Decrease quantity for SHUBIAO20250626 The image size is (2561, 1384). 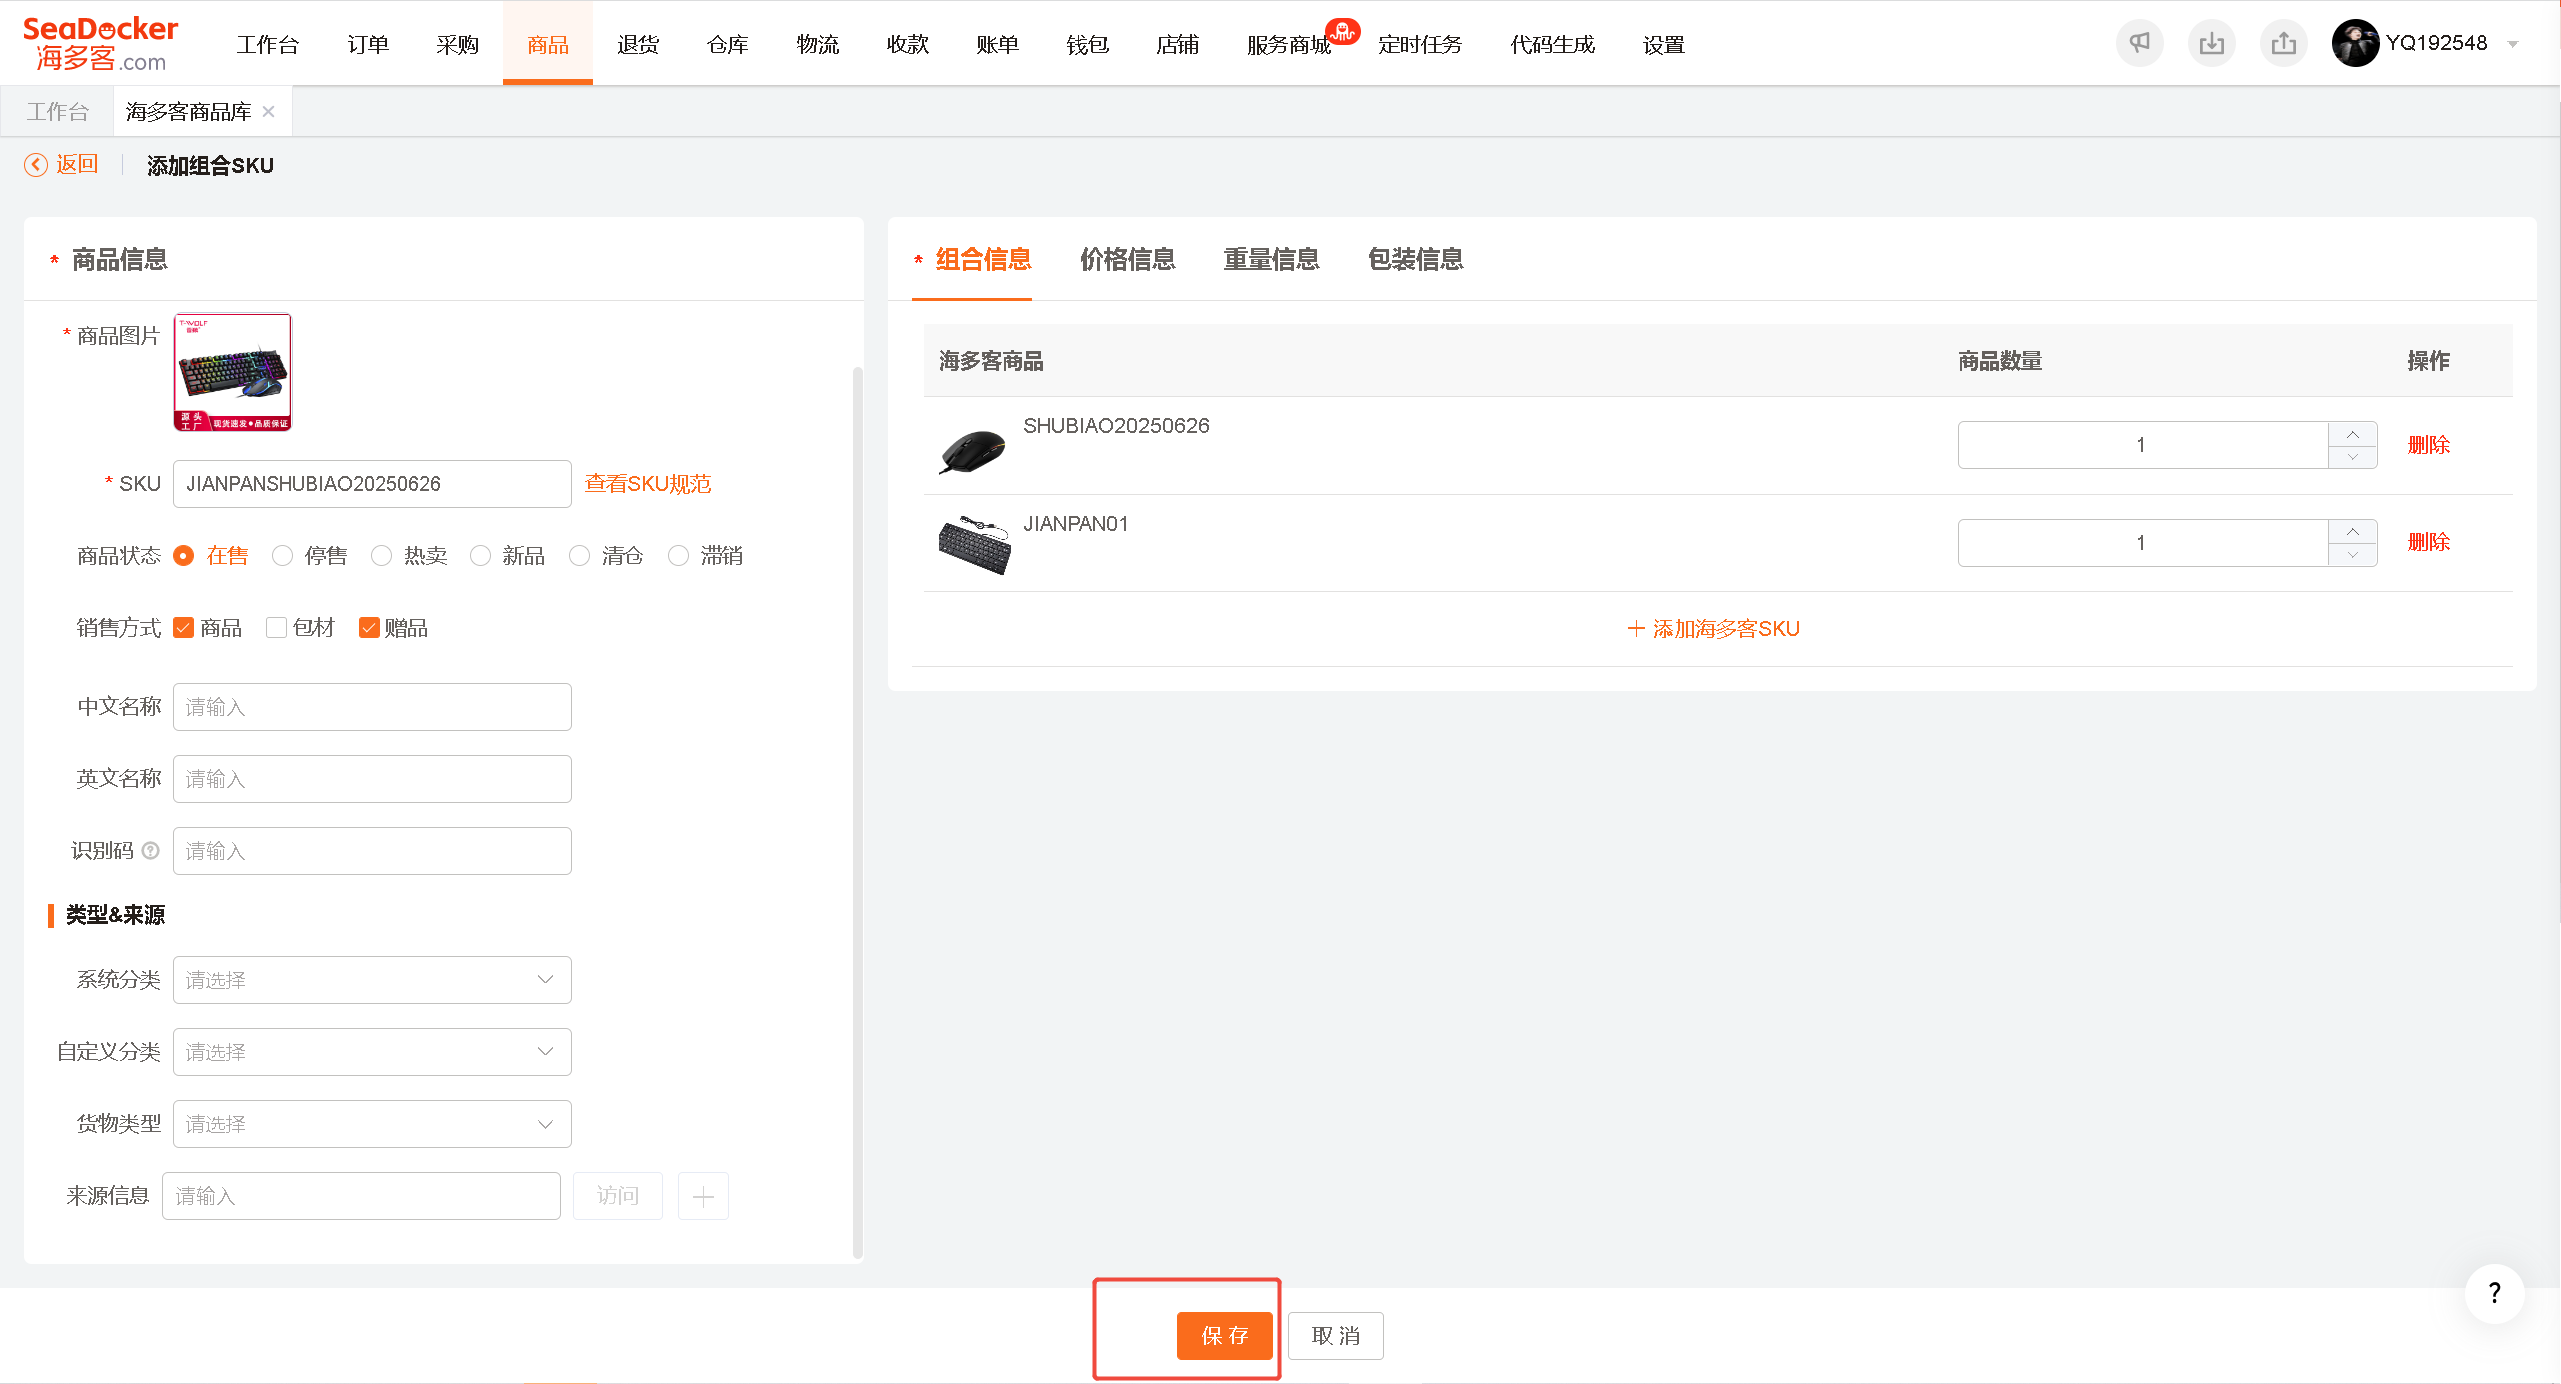tap(2353, 457)
